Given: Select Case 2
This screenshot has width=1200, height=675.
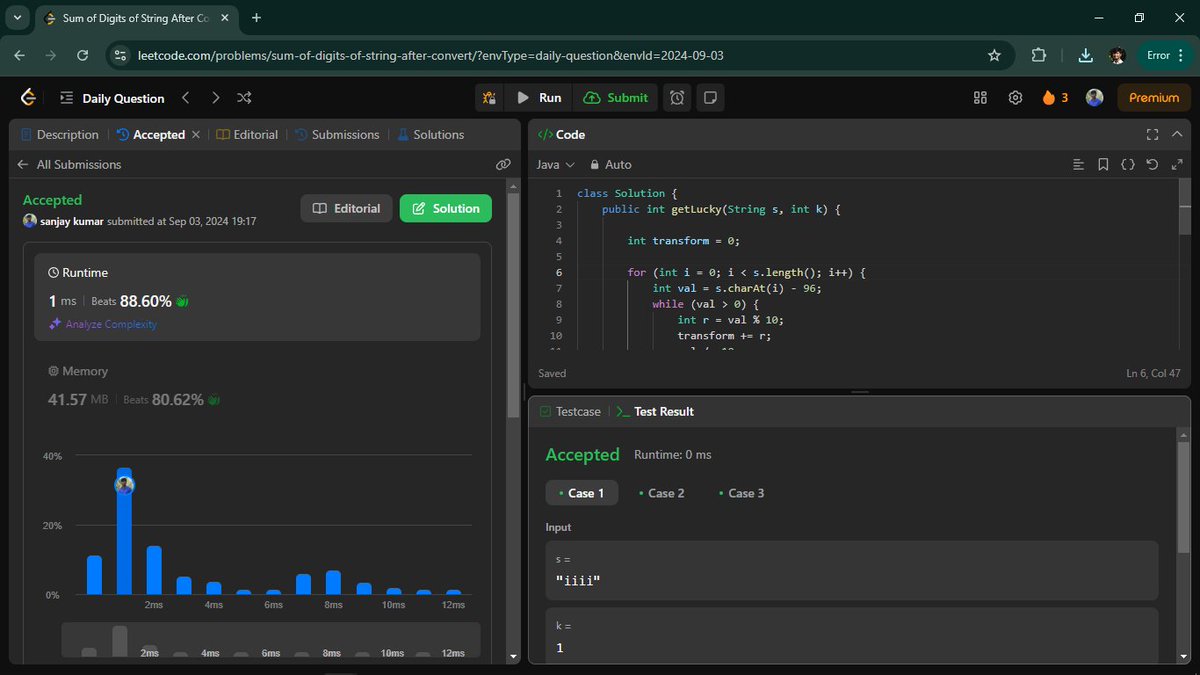Looking at the screenshot, I should coord(662,493).
